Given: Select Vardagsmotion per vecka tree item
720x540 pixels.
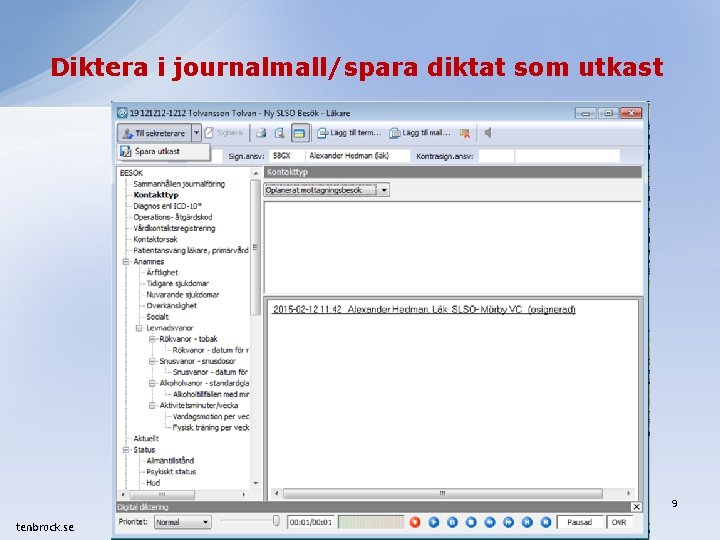Looking at the screenshot, I should (211, 416).
